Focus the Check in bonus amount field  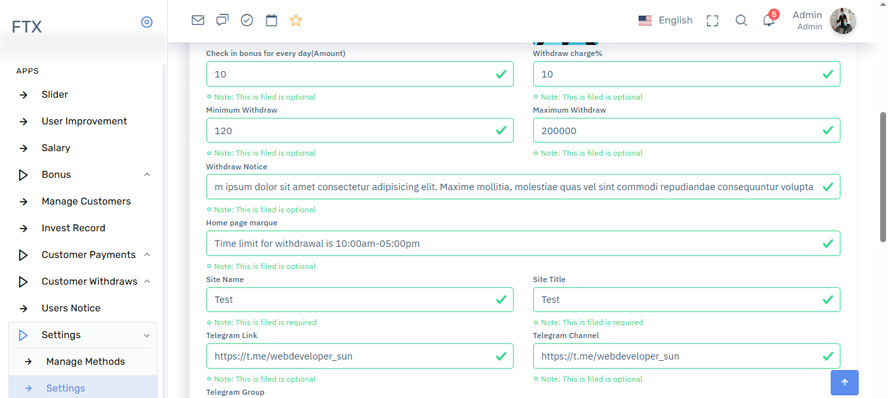pos(360,74)
